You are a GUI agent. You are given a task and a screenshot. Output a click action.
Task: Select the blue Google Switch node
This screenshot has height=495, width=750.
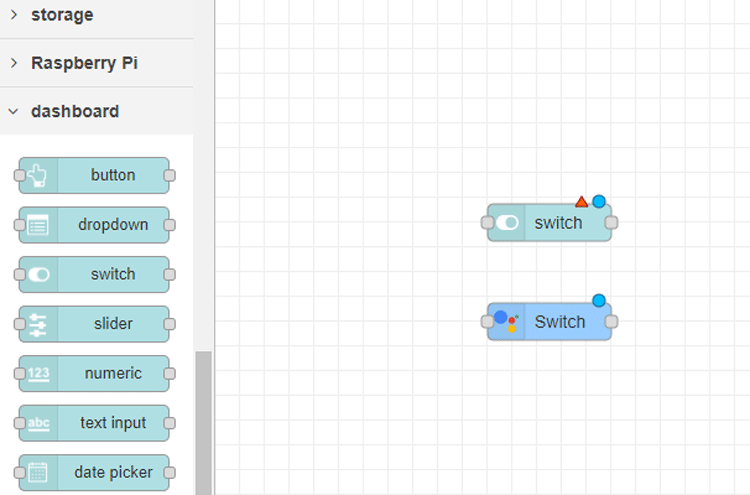coord(560,322)
